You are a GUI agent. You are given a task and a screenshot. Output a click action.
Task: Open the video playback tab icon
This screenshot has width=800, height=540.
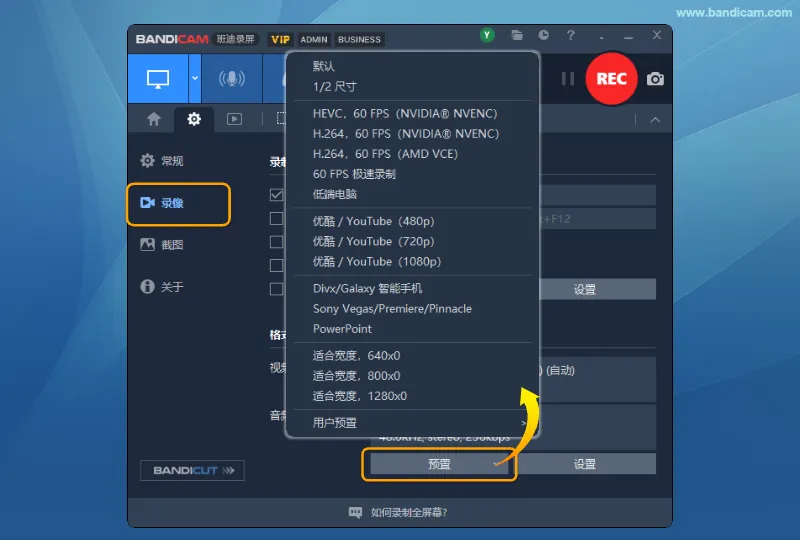[234, 119]
